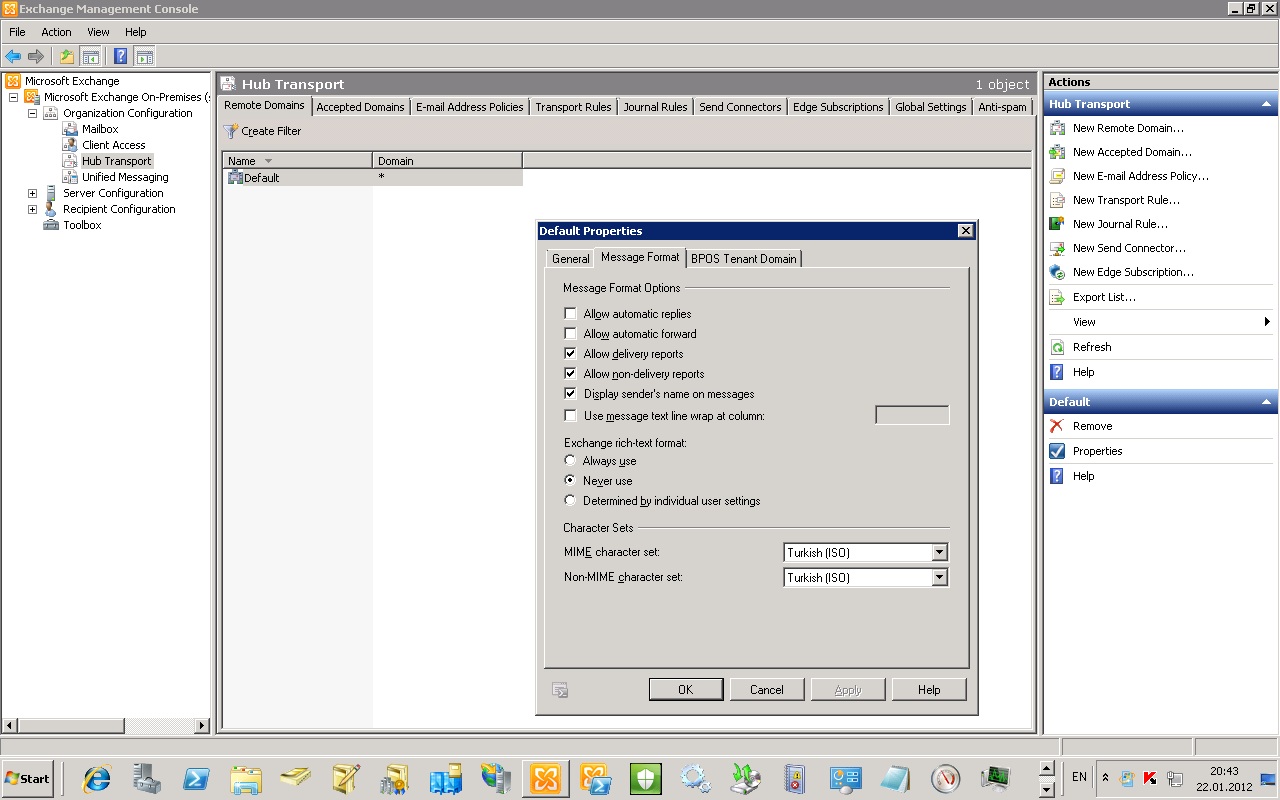Uncheck Display sender's name on messages

570,394
